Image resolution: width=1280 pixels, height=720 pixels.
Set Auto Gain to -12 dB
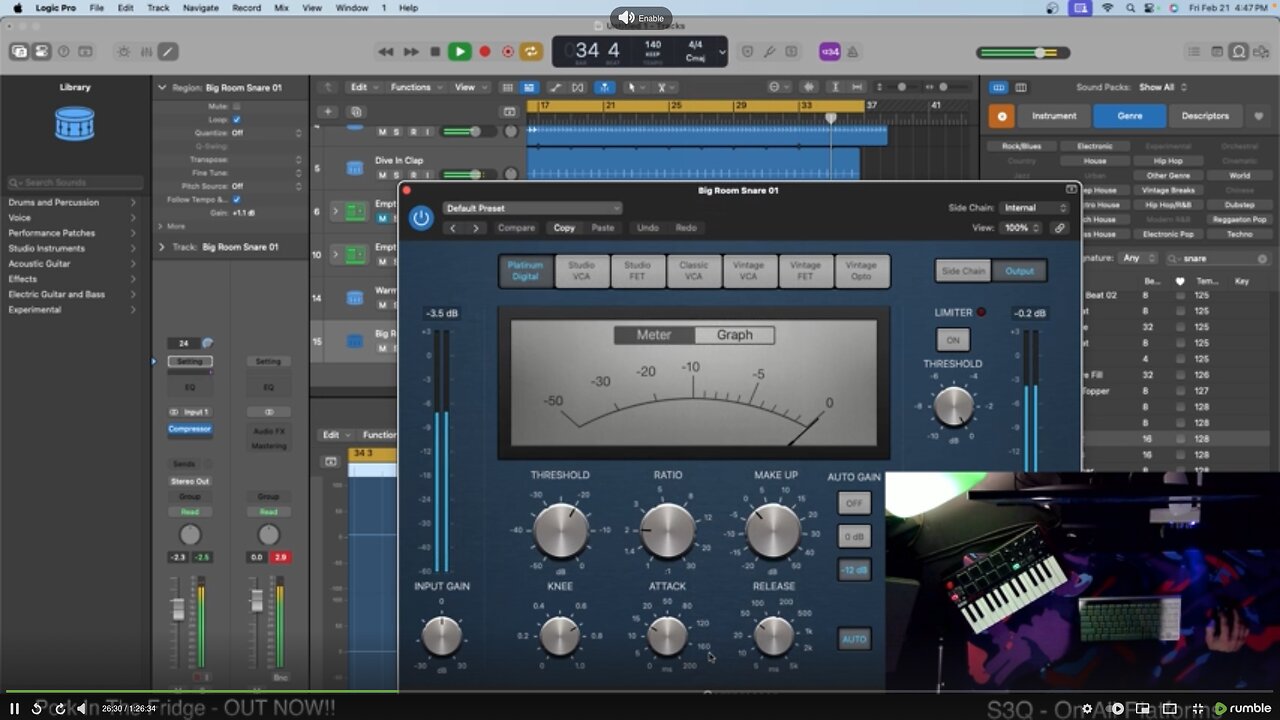(854, 570)
